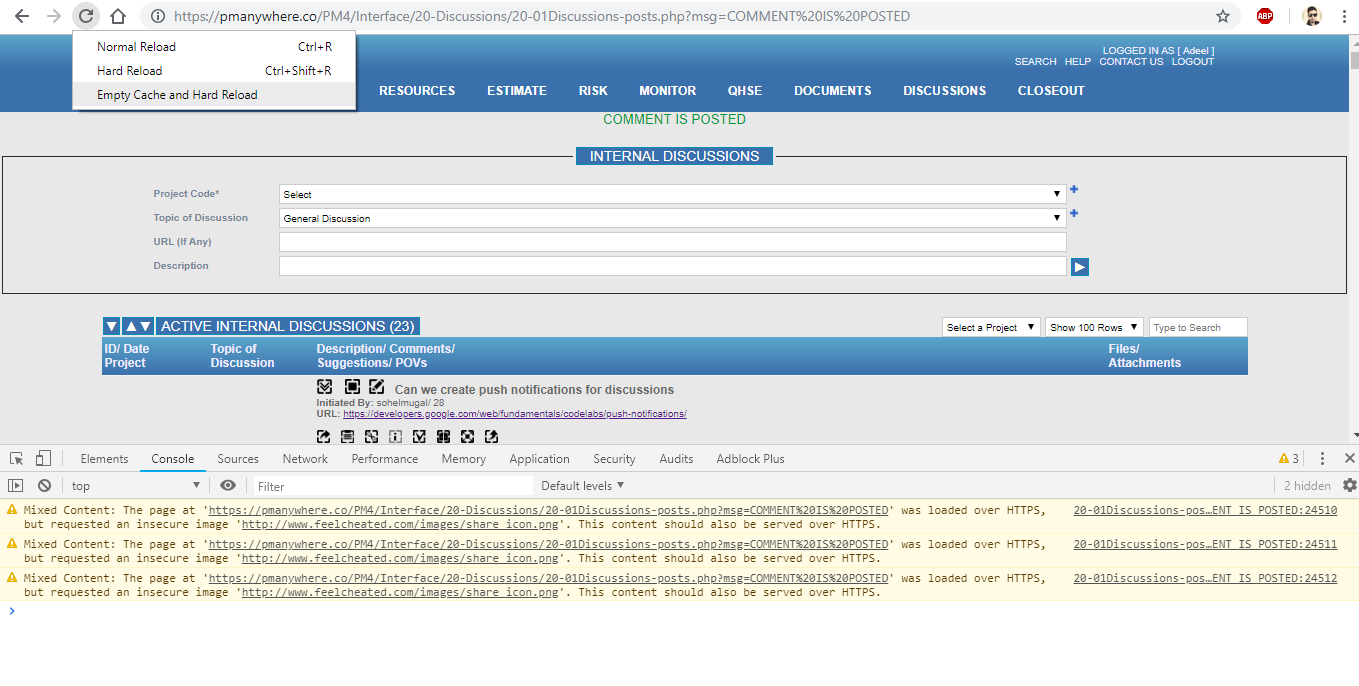Toggle the live expression eye icon
Image resolution: width=1359 pixels, height=686 pixels.
pos(228,486)
